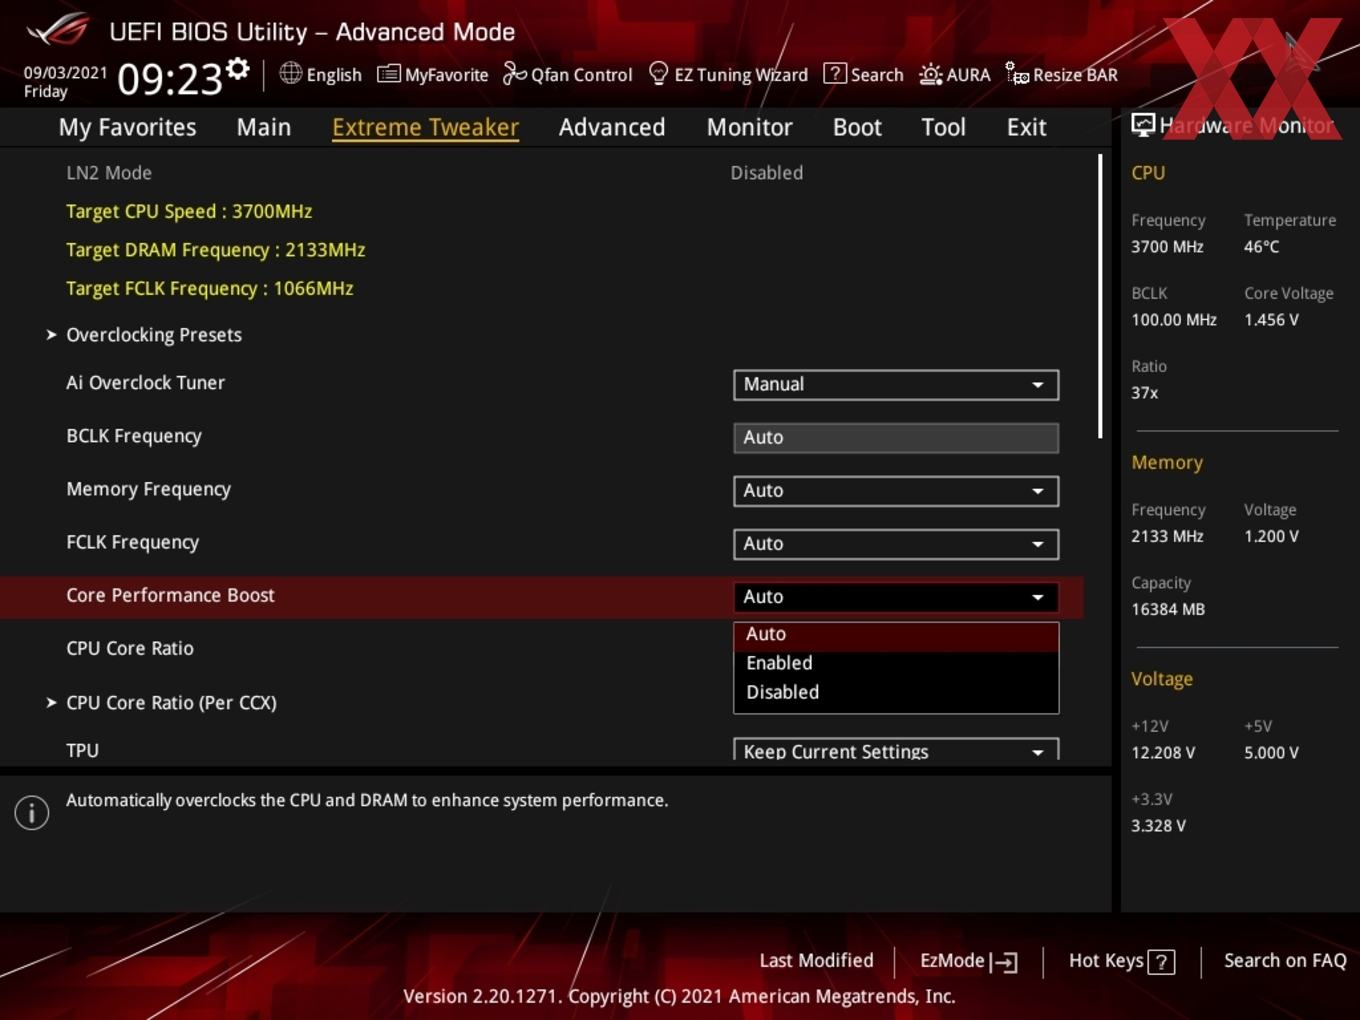The image size is (1360, 1020).
Task: Click the AURA lighting icon
Action: point(930,74)
